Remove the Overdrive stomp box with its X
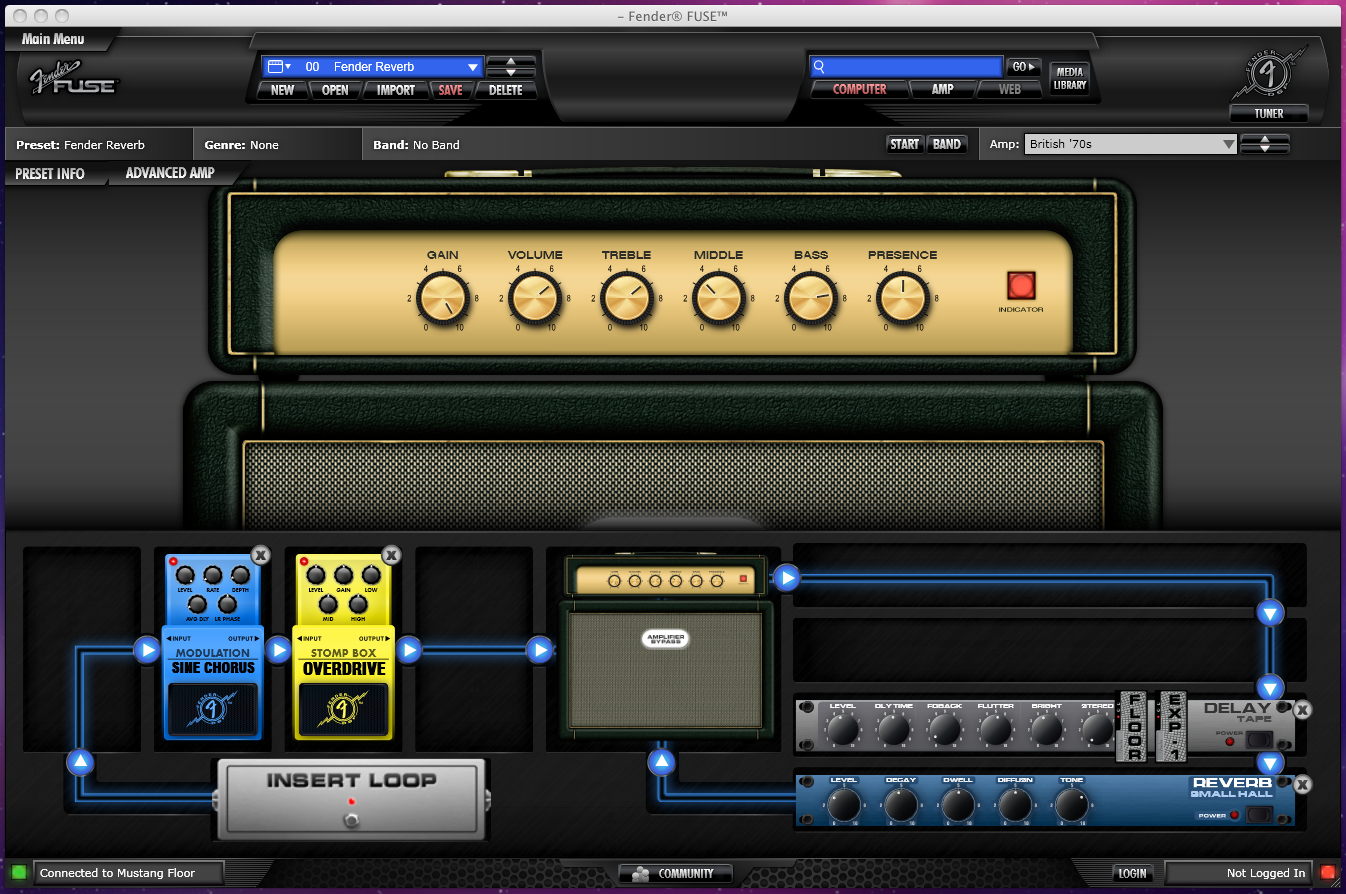 [391, 555]
